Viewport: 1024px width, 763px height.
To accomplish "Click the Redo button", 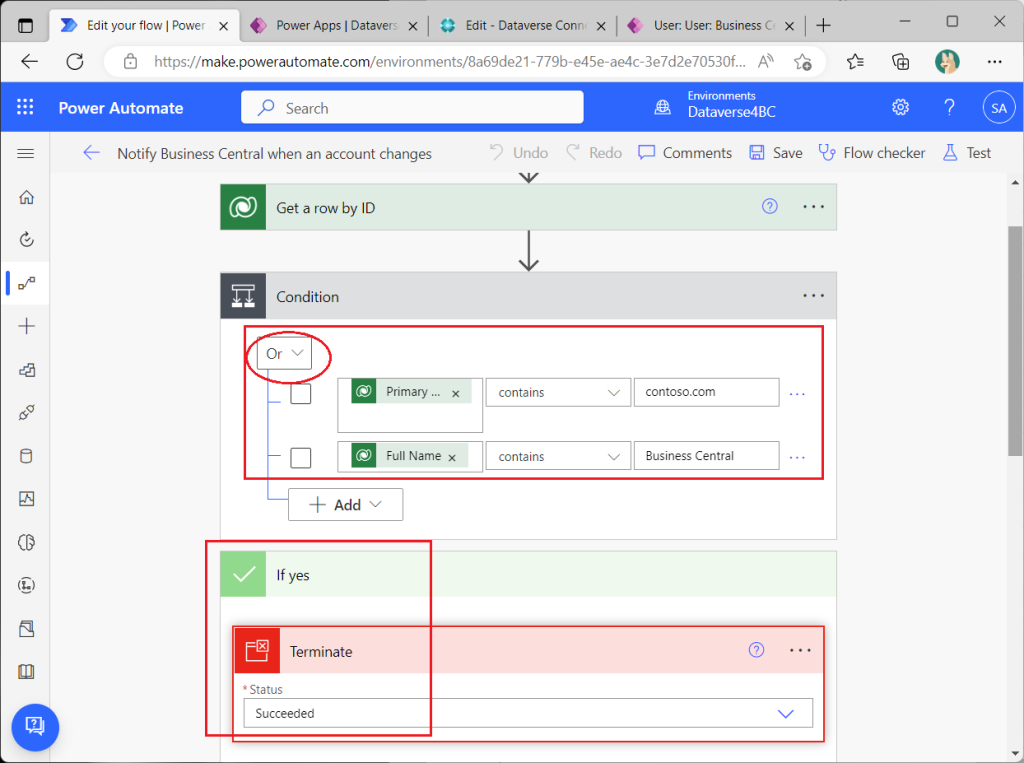I will tap(594, 153).
